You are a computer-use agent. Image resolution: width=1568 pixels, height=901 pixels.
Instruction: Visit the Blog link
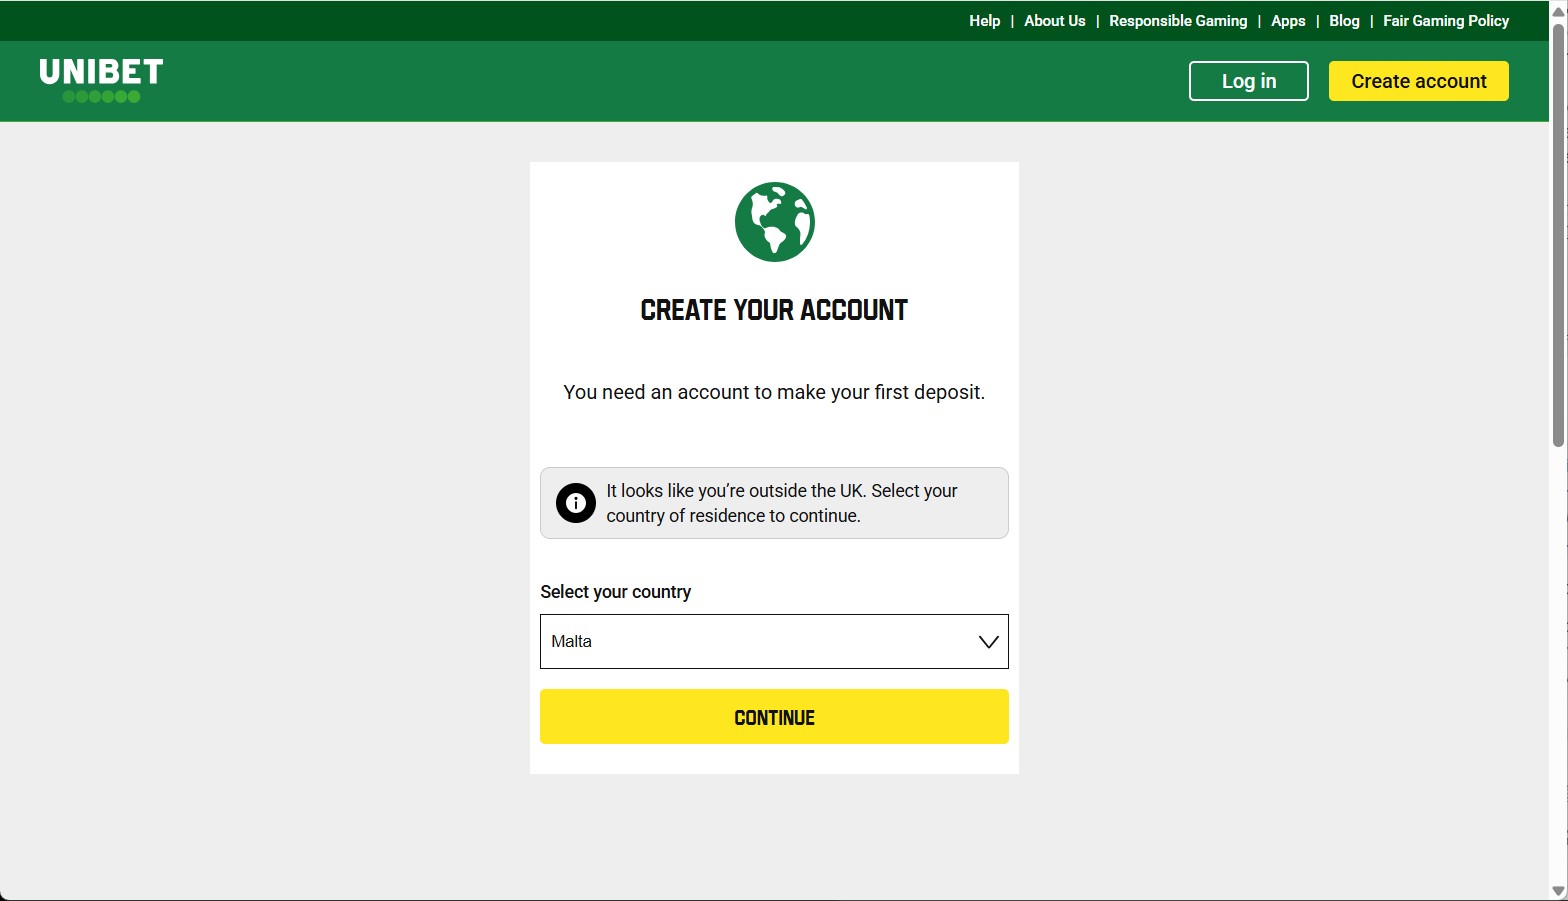1344,21
